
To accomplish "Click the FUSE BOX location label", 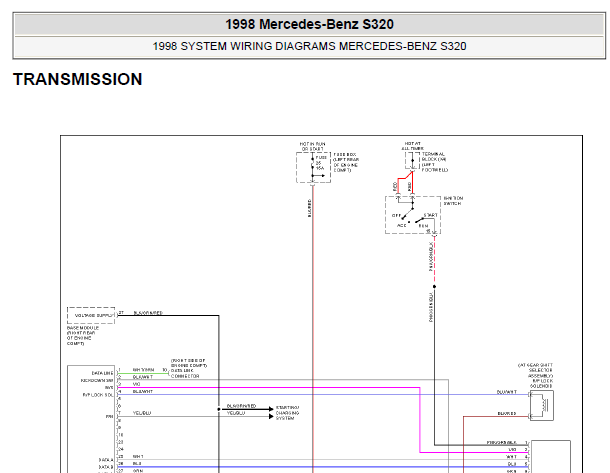I will pos(346,162).
